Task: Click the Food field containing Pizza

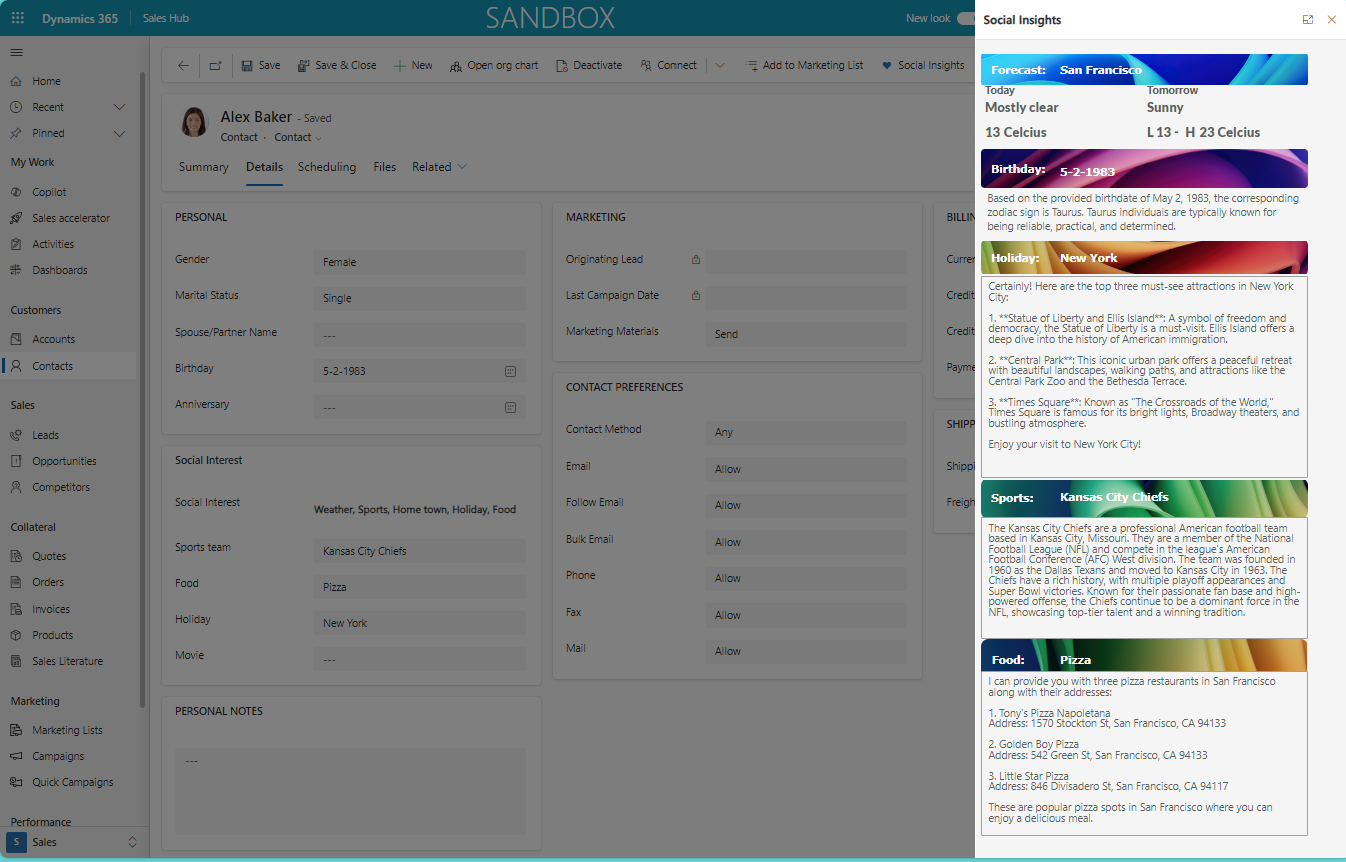Action: (x=419, y=587)
